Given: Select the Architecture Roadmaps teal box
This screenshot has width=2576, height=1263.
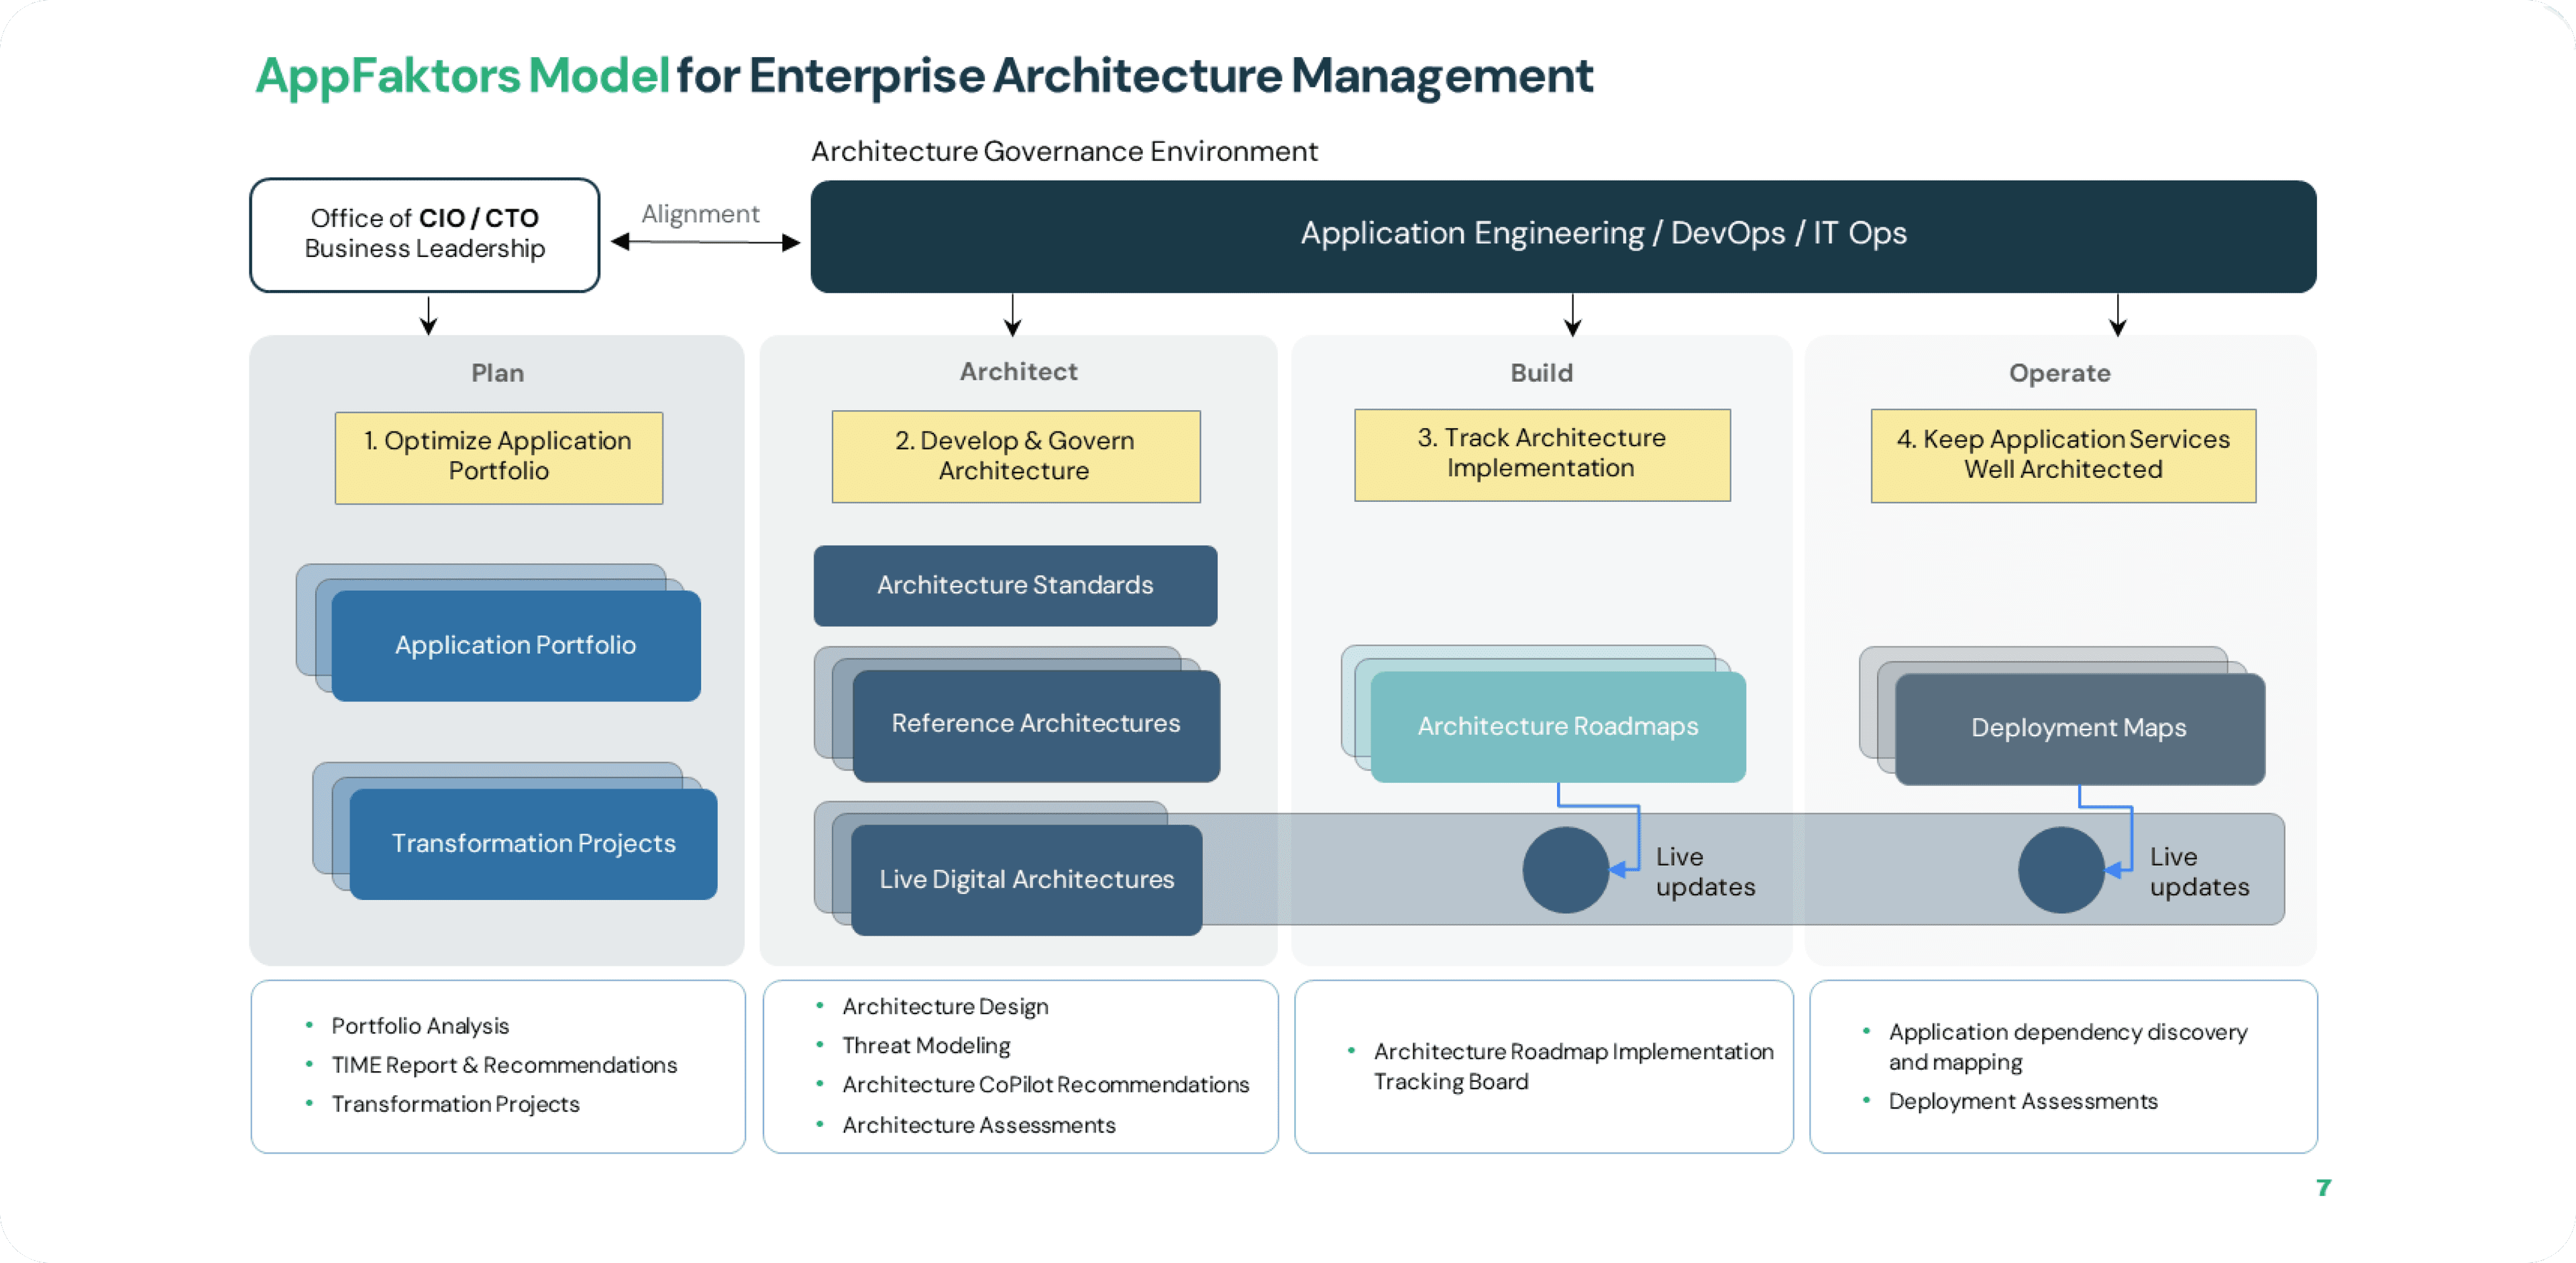Looking at the screenshot, I should tap(1557, 726).
